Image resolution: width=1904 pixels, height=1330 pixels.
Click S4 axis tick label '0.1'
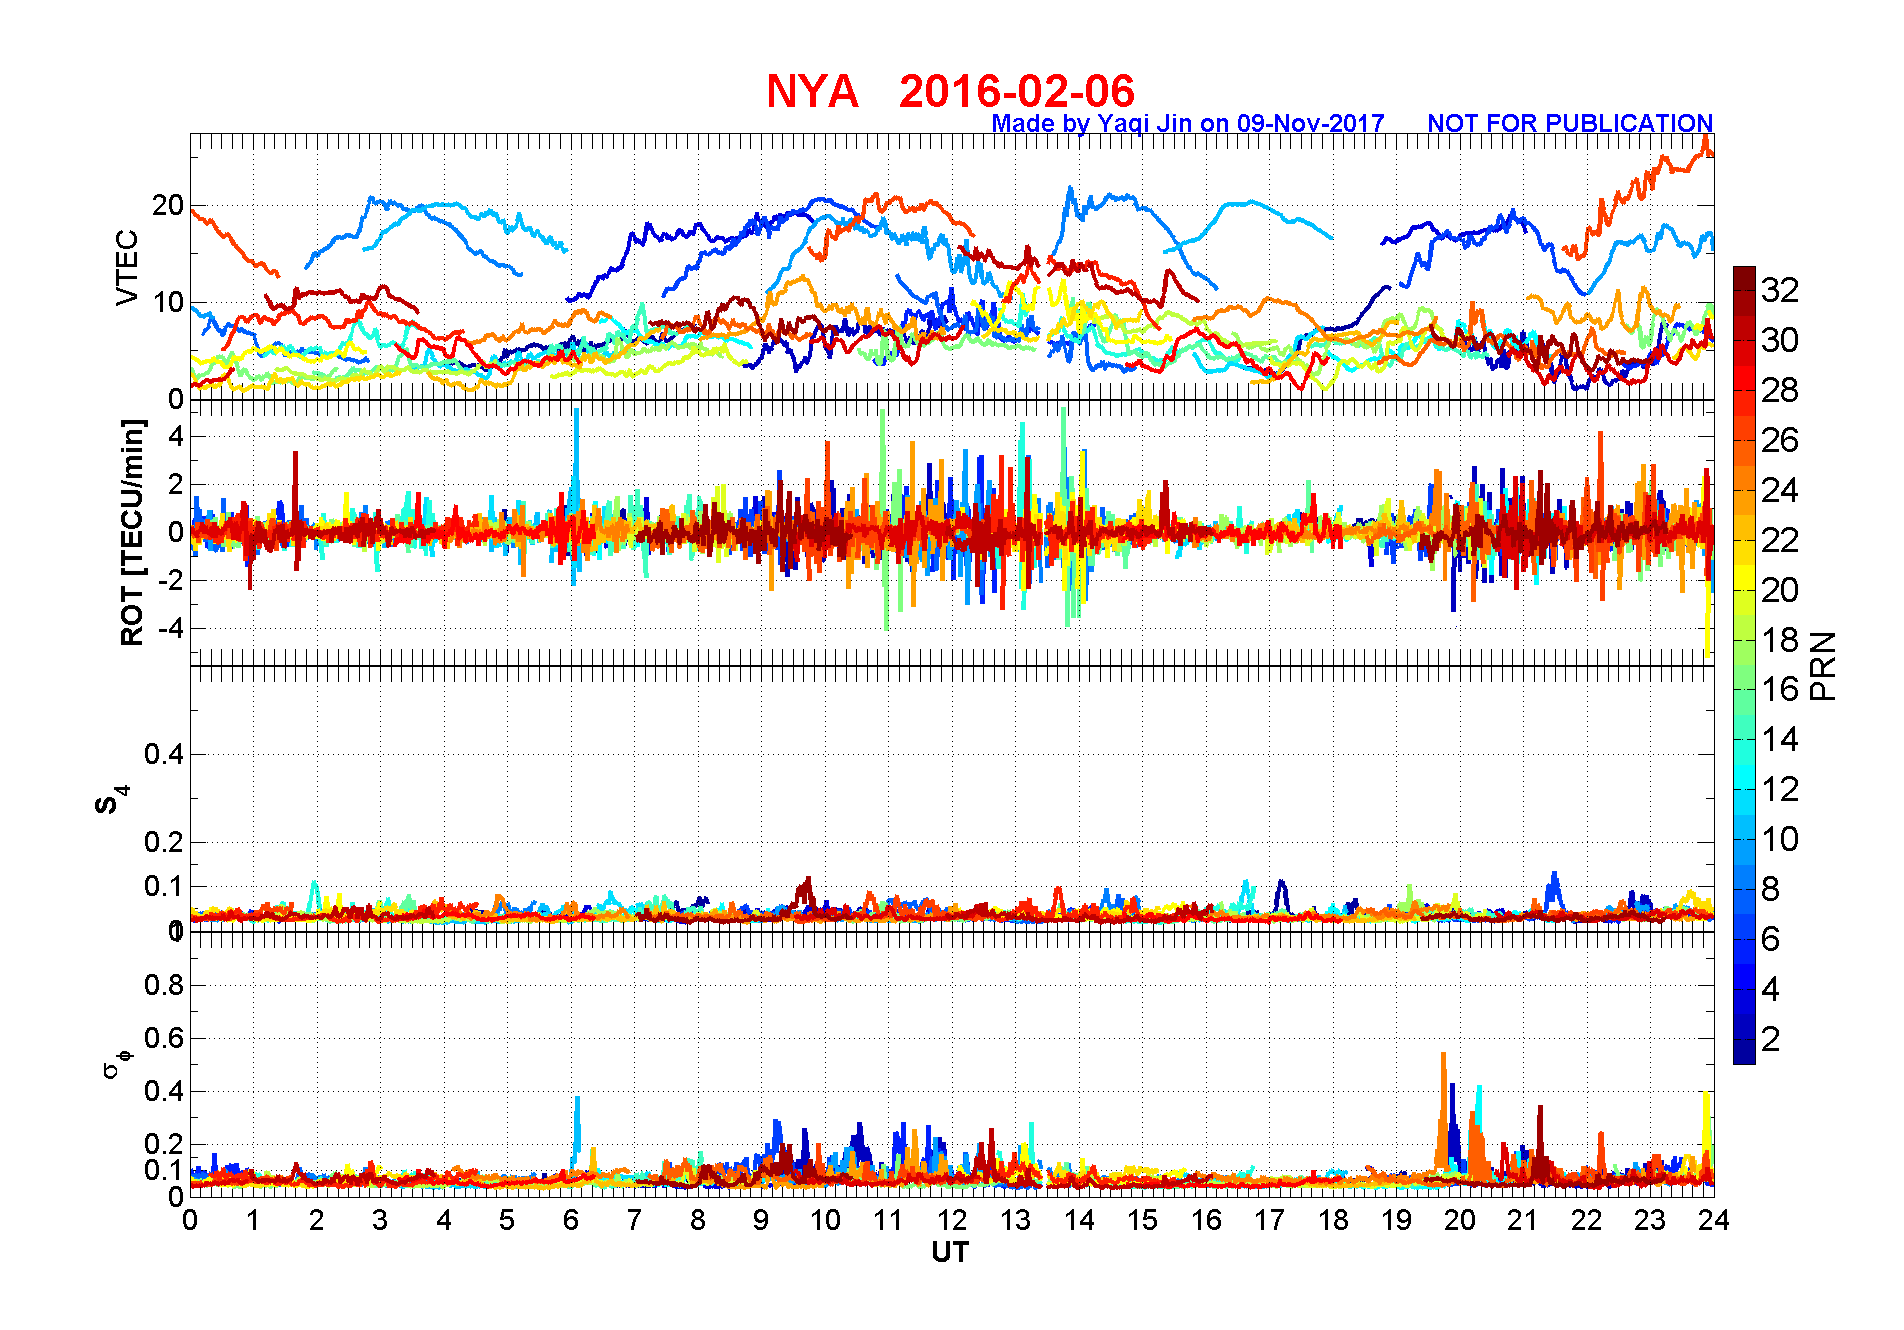point(164,886)
